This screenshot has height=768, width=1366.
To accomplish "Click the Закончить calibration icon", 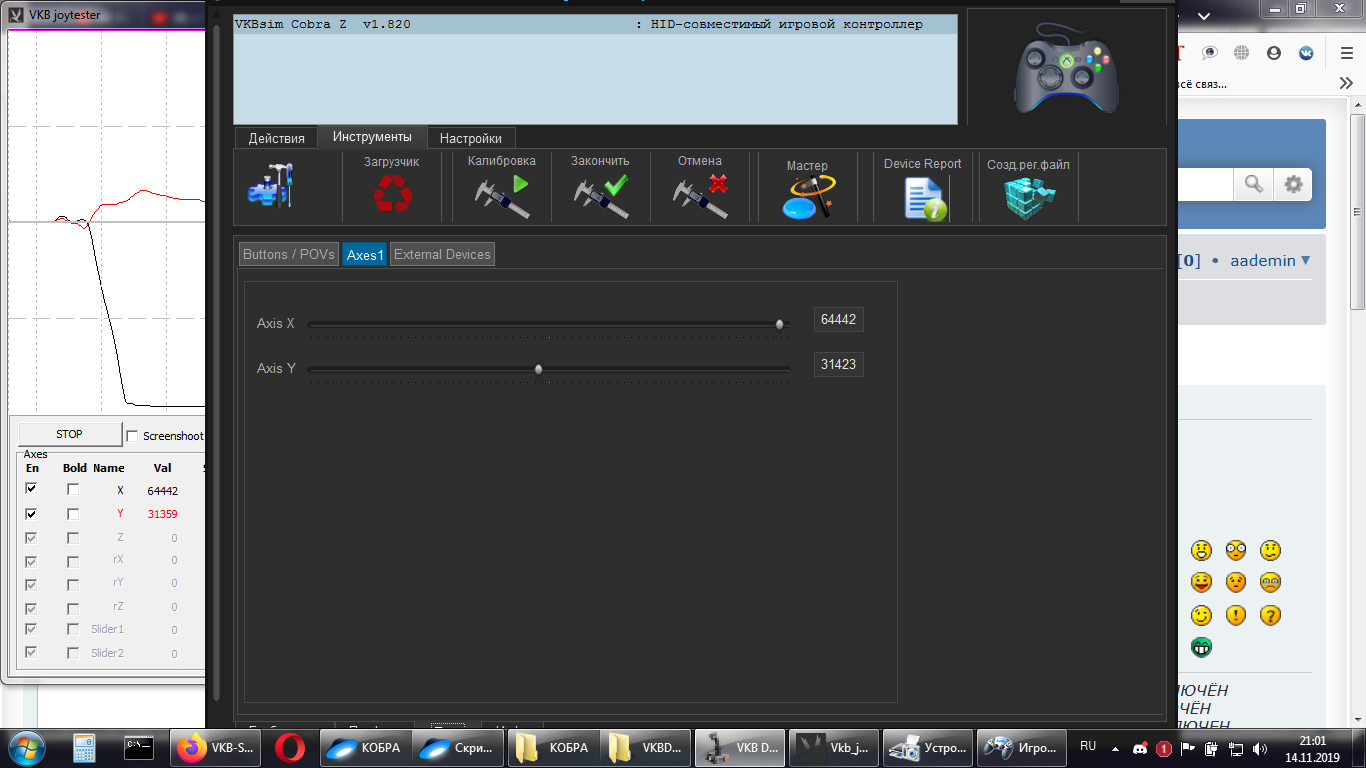I will point(600,195).
